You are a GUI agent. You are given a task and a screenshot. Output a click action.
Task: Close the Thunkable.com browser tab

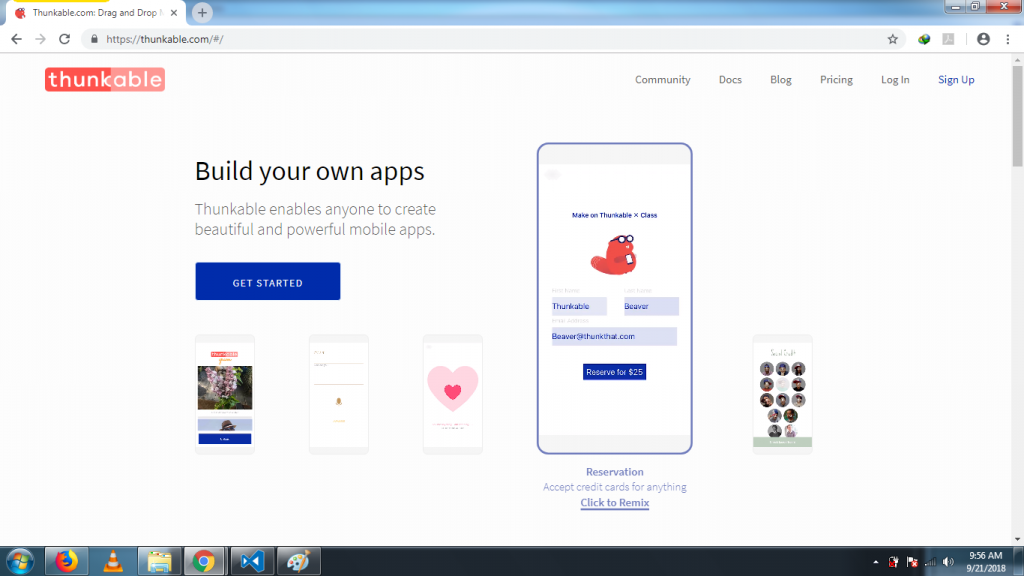pyautogui.click(x=174, y=12)
